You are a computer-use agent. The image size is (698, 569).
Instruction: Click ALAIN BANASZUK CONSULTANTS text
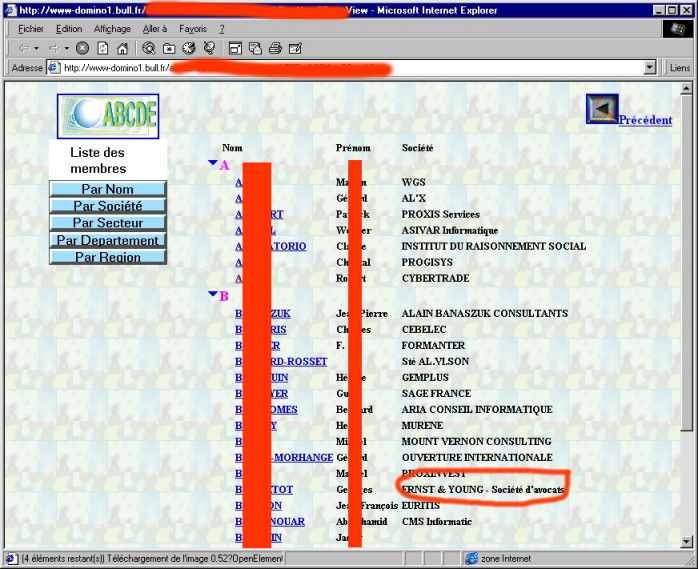click(x=485, y=313)
